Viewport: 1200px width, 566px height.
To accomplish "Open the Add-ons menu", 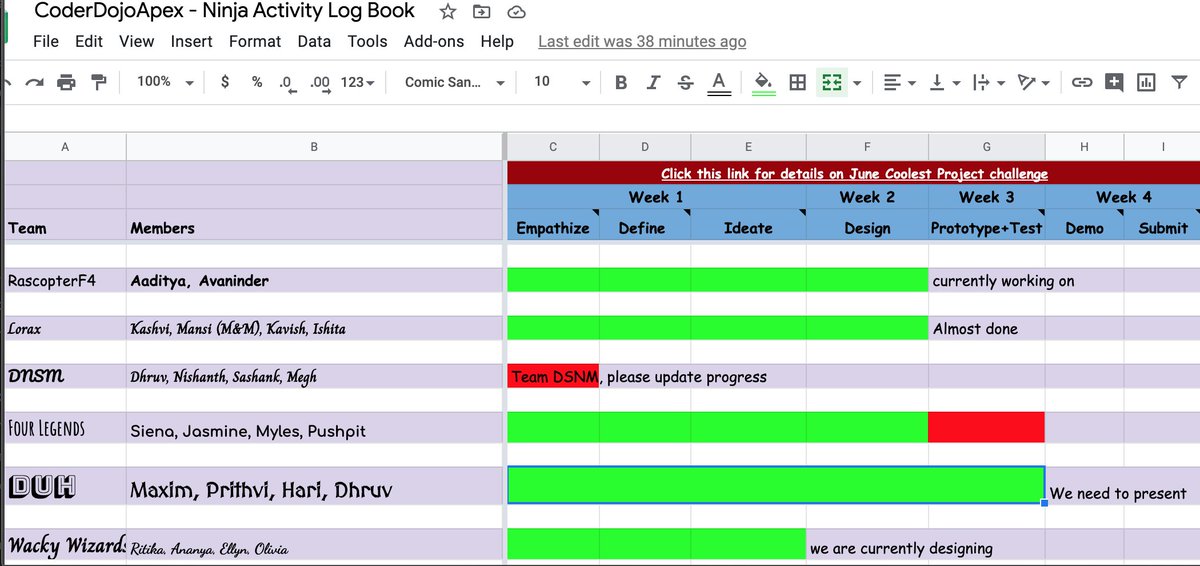I will click(x=434, y=41).
